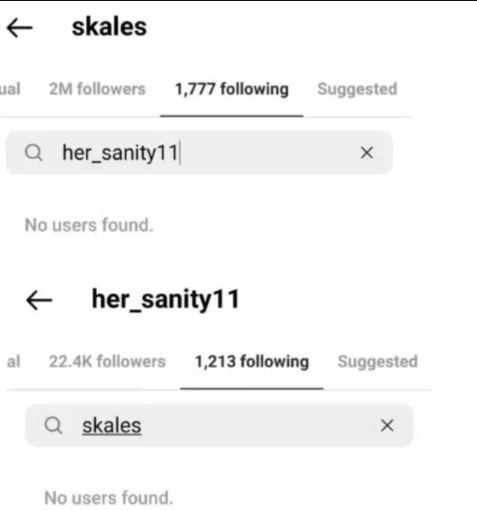Switch to Suggested tab beside 1,777 following

(x=357, y=89)
